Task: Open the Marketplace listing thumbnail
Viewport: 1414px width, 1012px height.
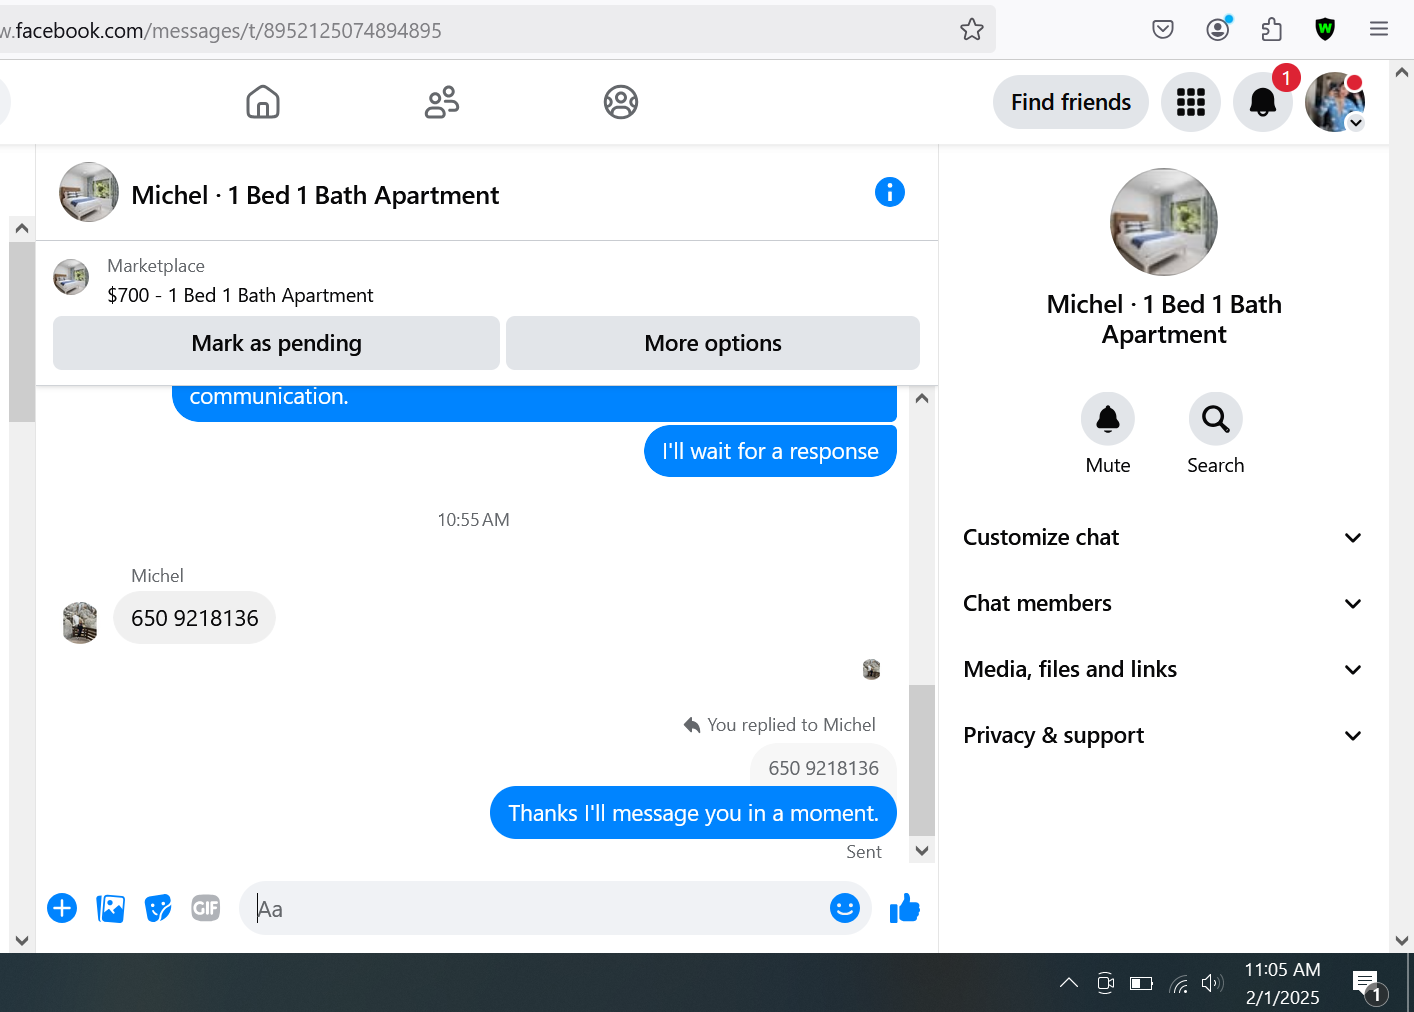Action: tap(71, 277)
